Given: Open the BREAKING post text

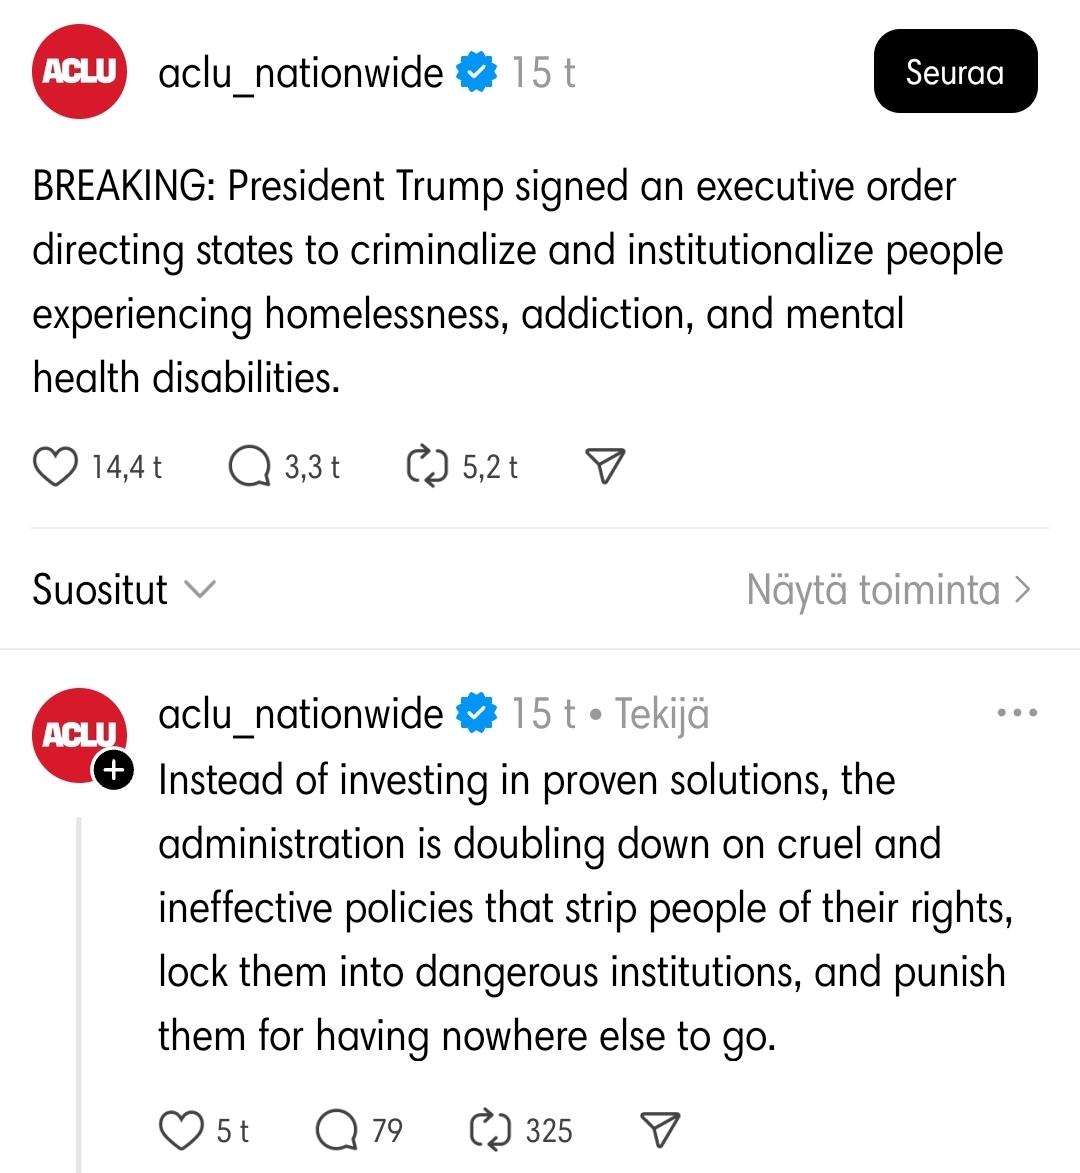Looking at the screenshot, I should click(518, 282).
